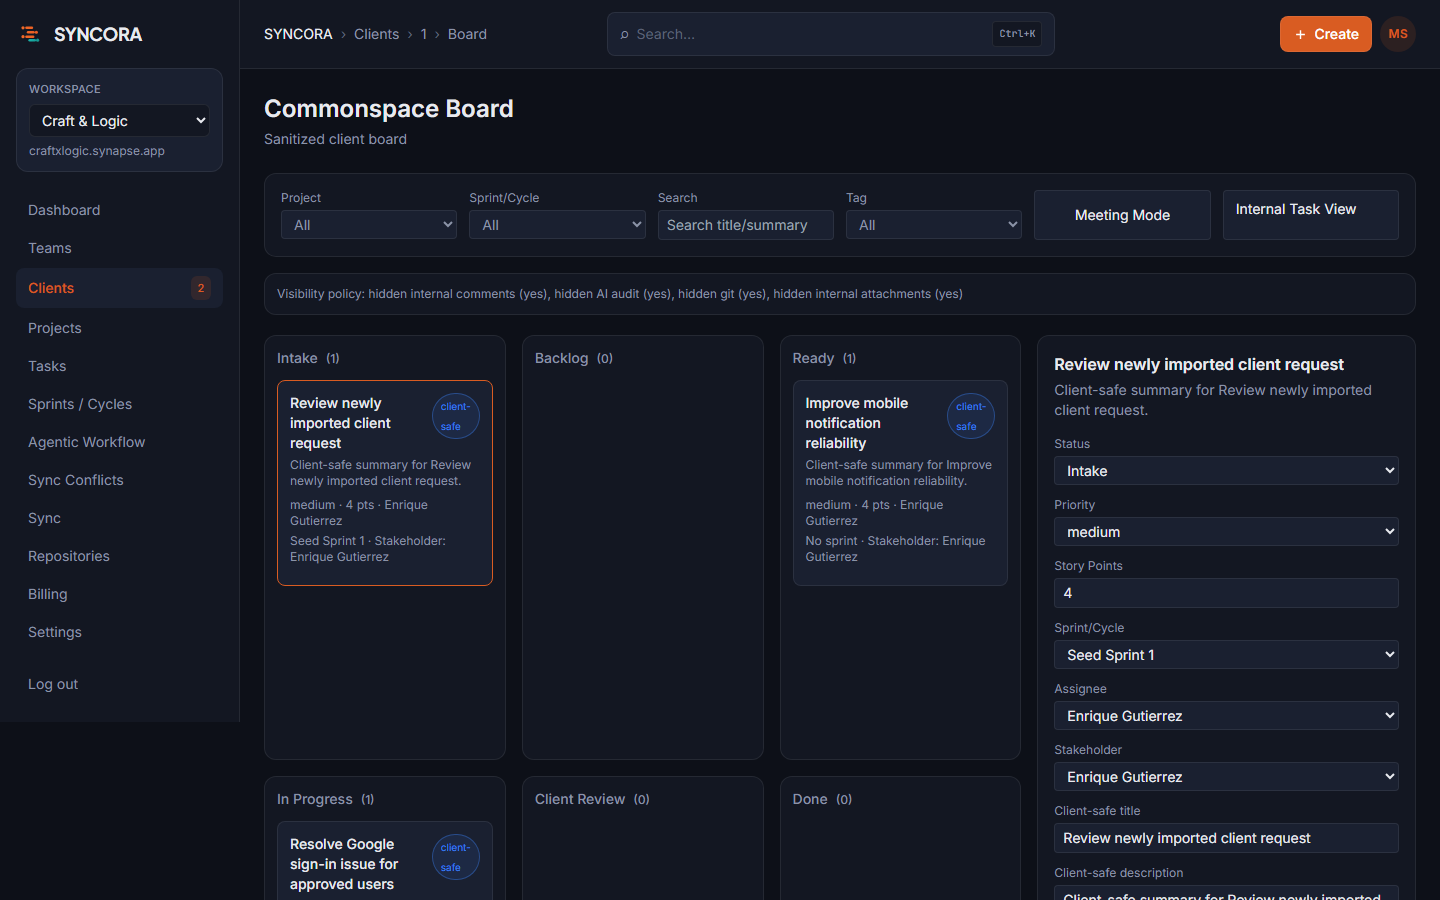
Task: Click the In Progress column header
Action: pyautogui.click(x=325, y=799)
